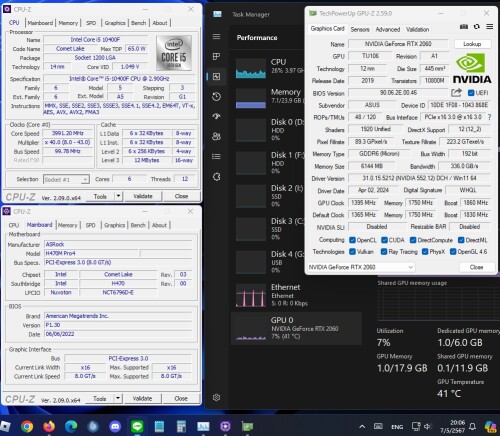Toggle DirectML checkbox in GPU-Z
500x436 pixels.
pos(461,240)
